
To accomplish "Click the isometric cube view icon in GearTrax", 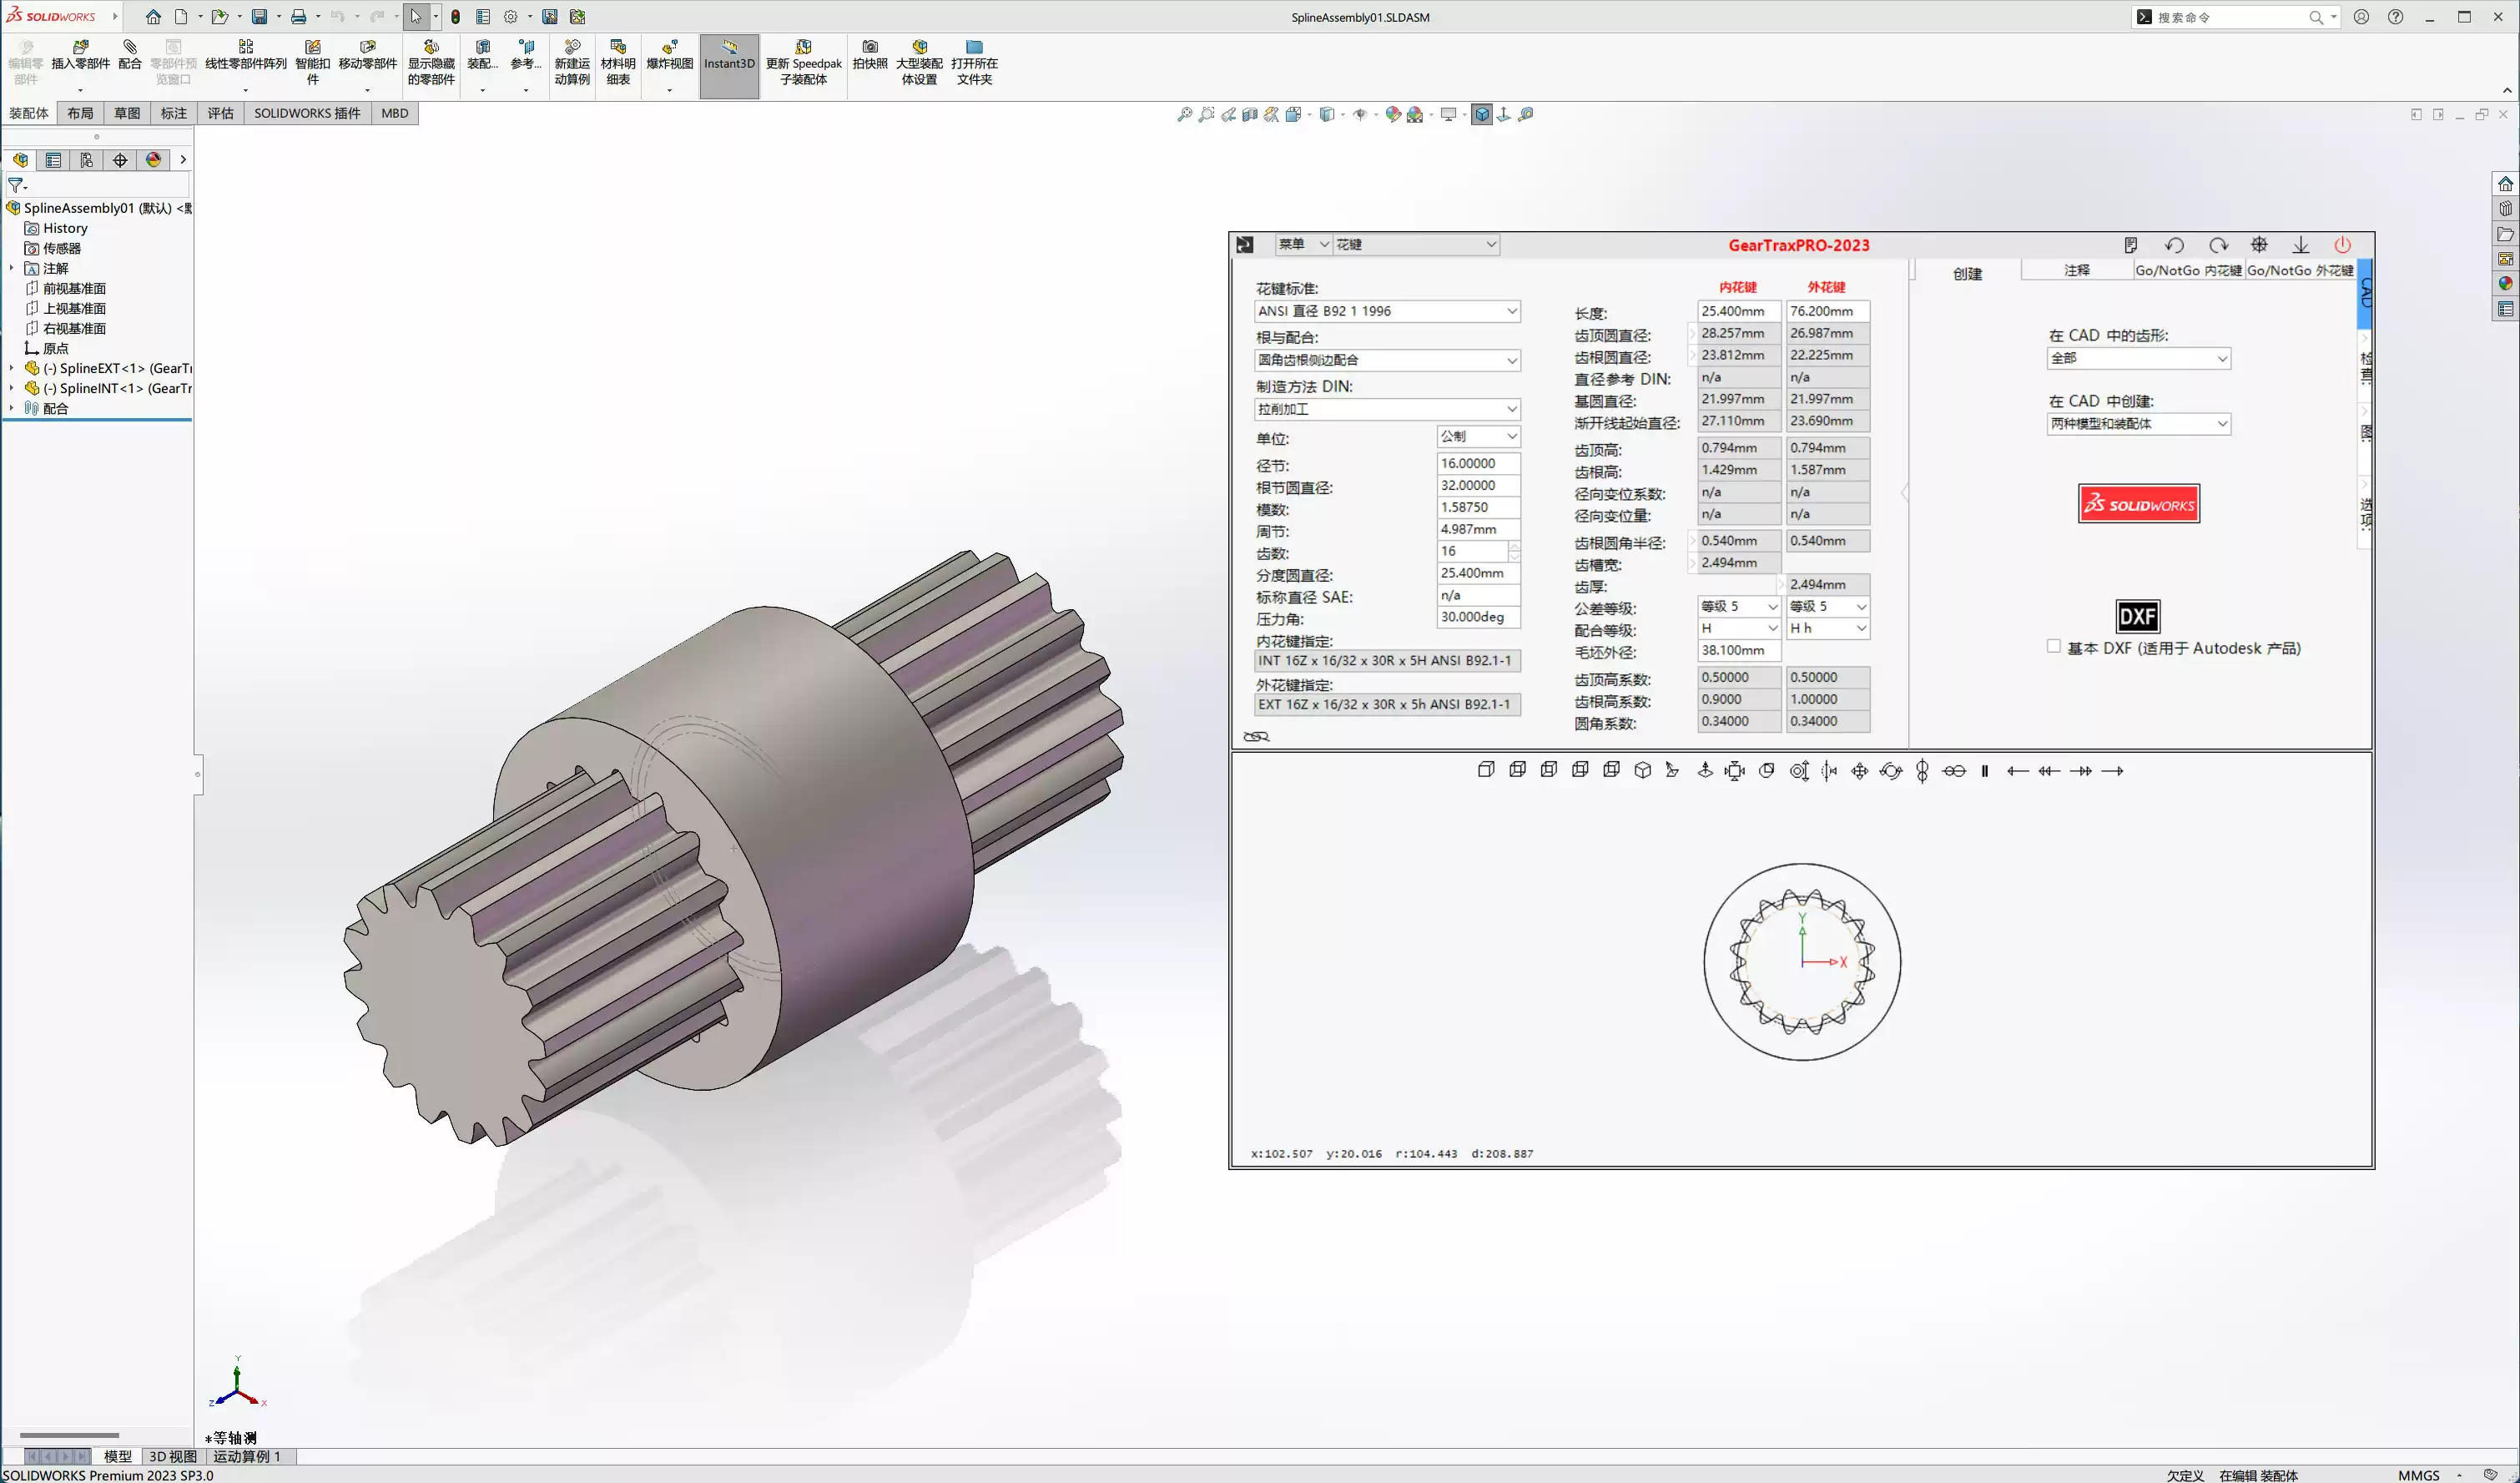I will [x=1643, y=770].
